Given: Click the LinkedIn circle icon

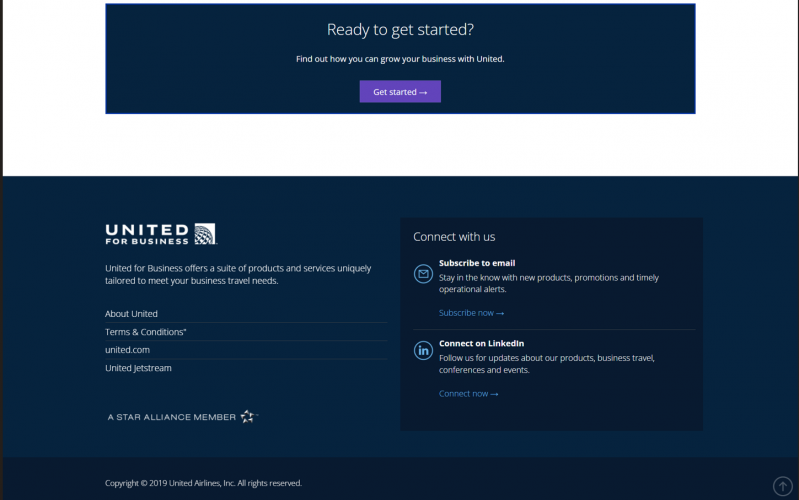Looking at the screenshot, I should [423, 350].
